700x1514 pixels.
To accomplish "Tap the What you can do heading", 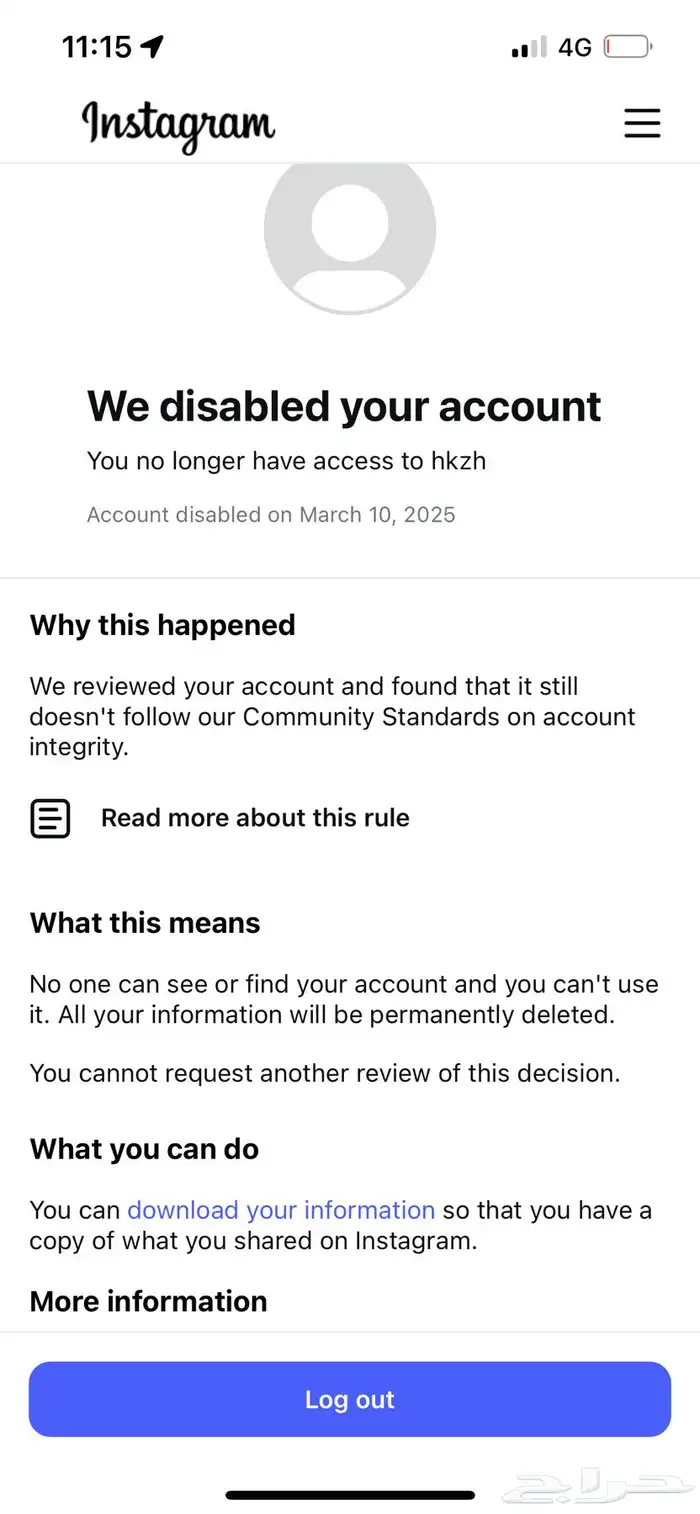I will [144, 1149].
